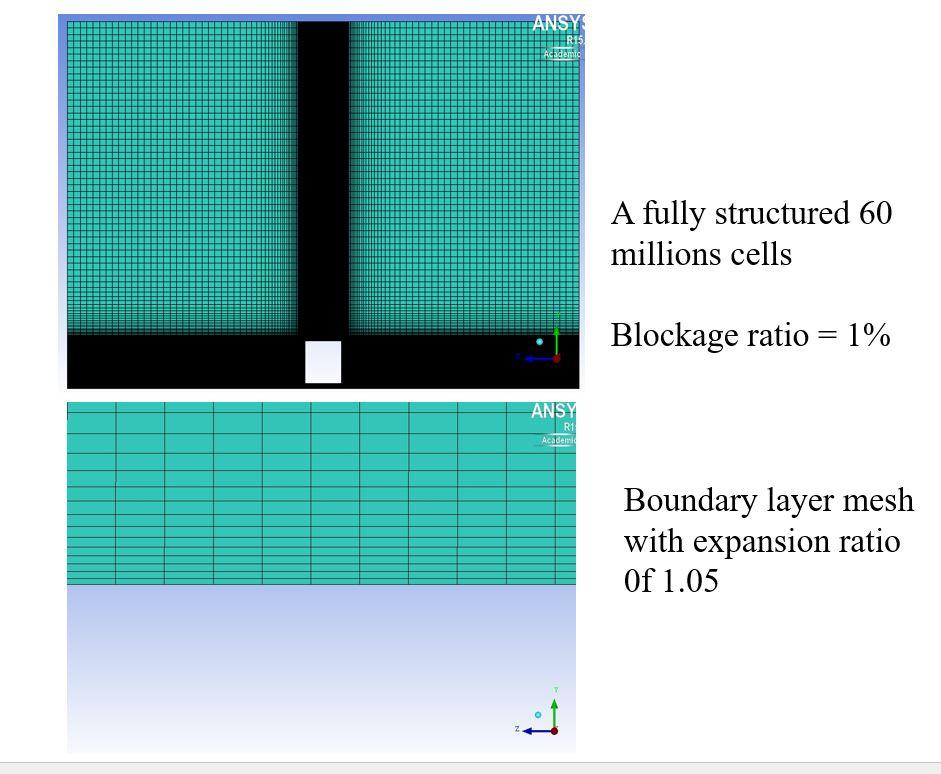941x774 pixels.
Task: Click the Z axis label text
Action: [517, 729]
